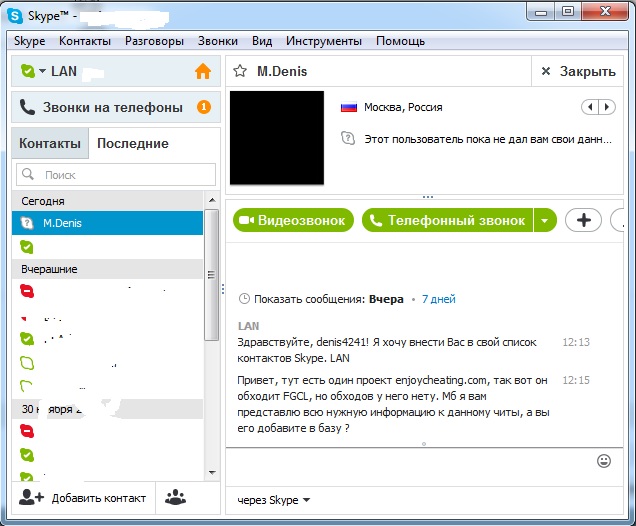Click the scroll down arrow of contact list
The height and width of the screenshot is (526, 636).
(x=212, y=472)
